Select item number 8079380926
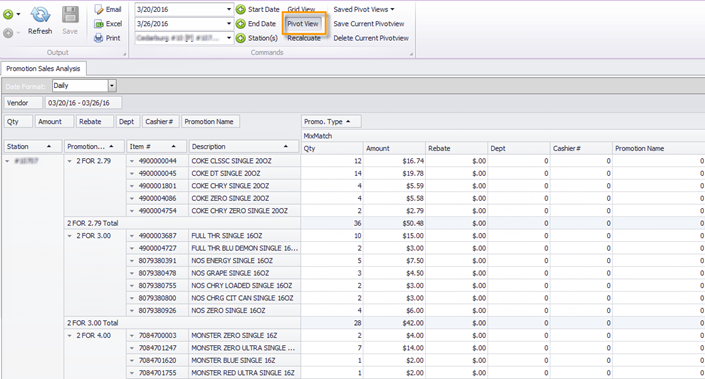 (157, 311)
